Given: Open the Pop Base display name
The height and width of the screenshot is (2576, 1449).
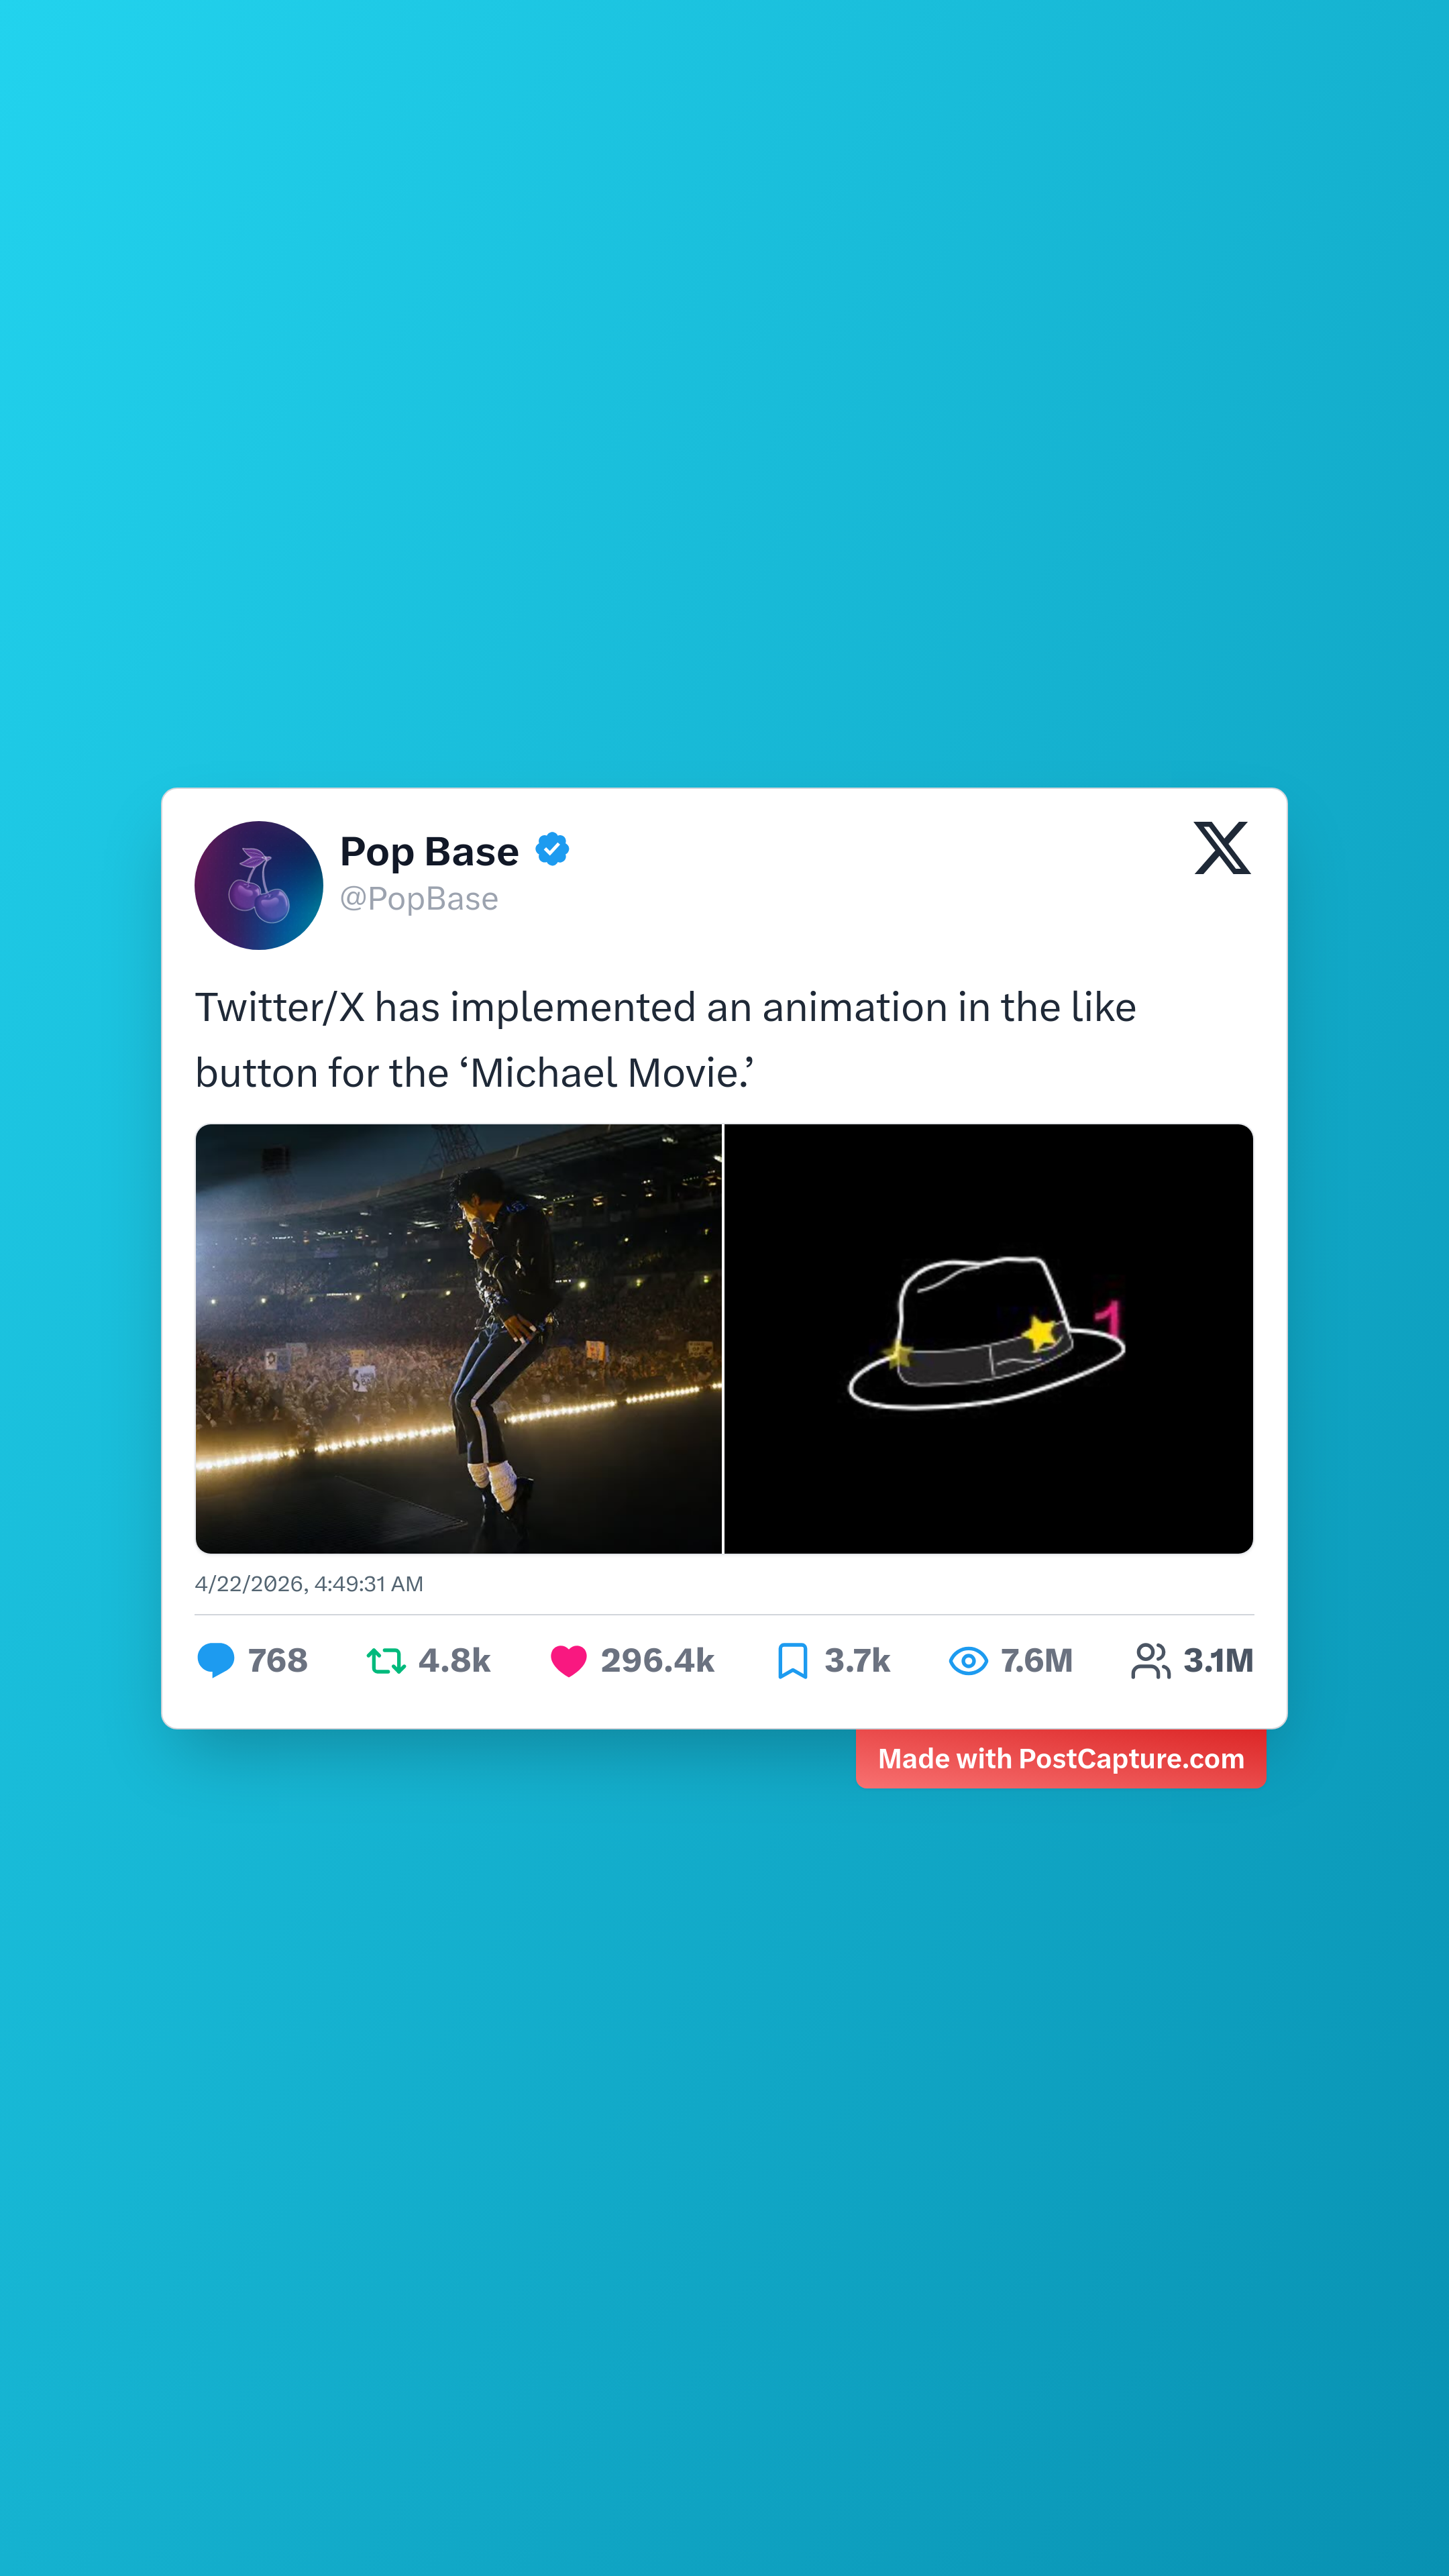Looking at the screenshot, I should pyautogui.click(x=429, y=851).
